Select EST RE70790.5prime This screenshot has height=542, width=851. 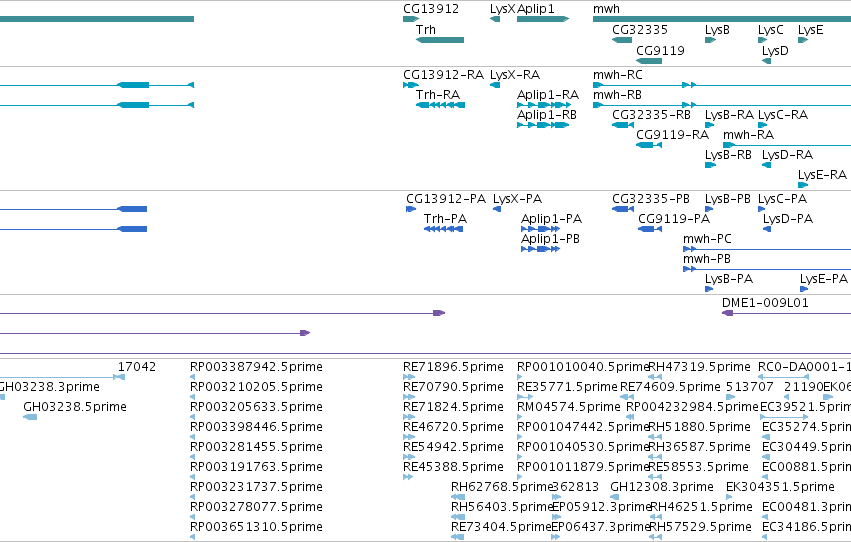coord(453,387)
